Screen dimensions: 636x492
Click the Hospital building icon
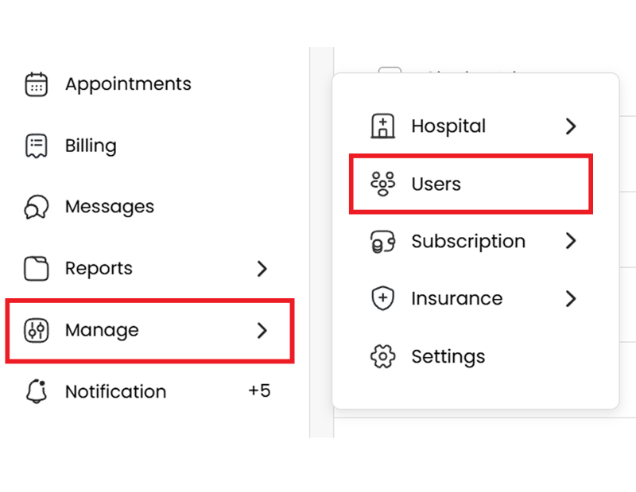383,127
